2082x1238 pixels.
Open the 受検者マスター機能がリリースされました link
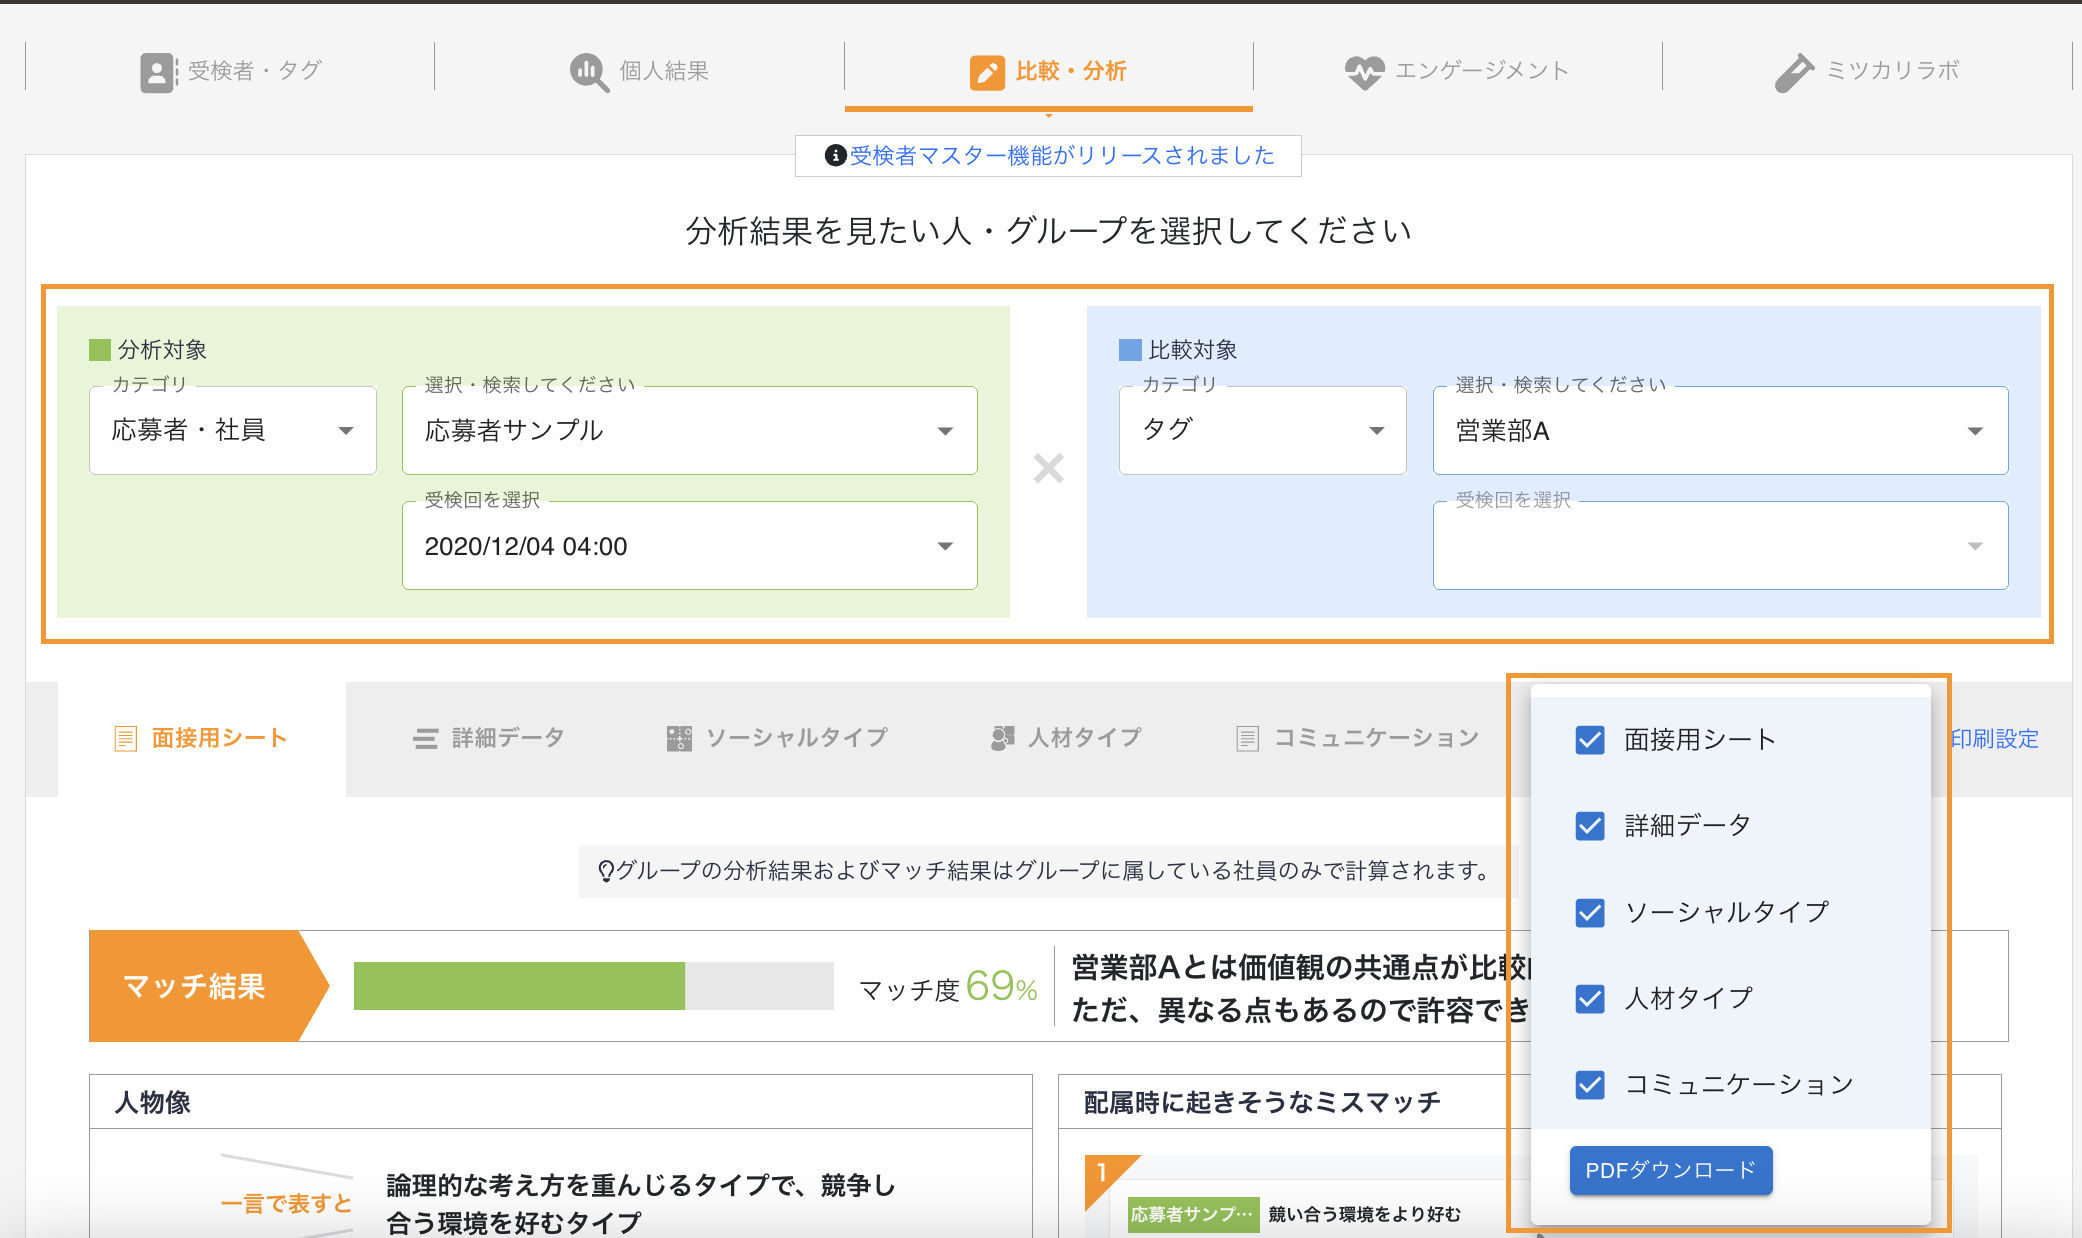[x=1061, y=156]
